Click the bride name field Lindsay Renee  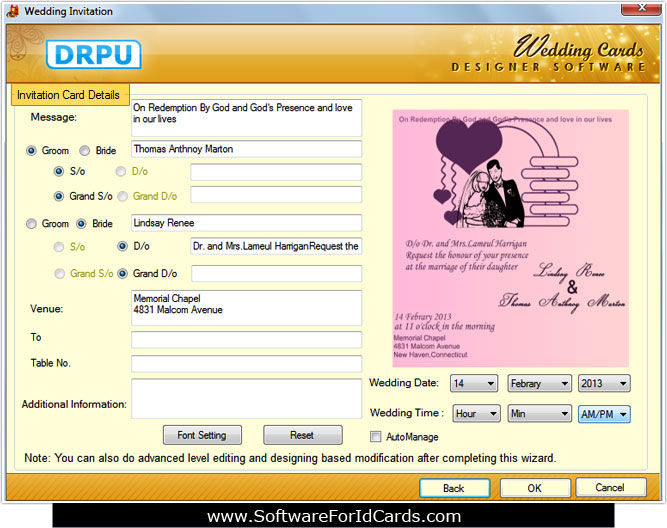click(246, 223)
